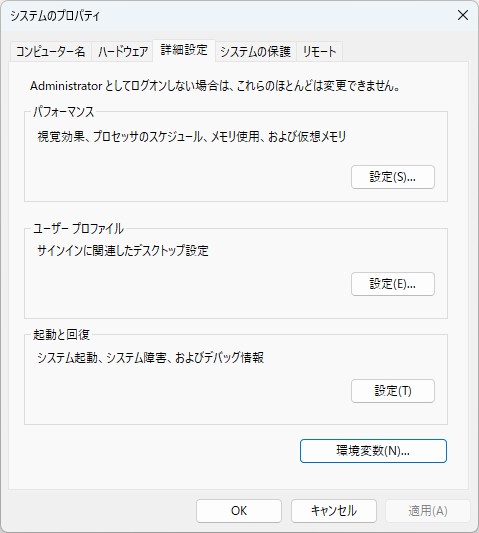Open the リモート tab

pos(320,52)
